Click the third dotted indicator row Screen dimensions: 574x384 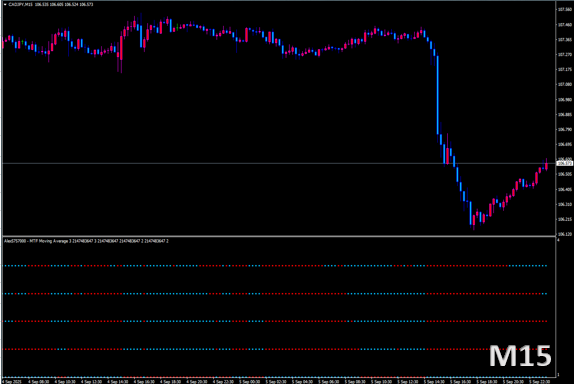coord(275,321)
